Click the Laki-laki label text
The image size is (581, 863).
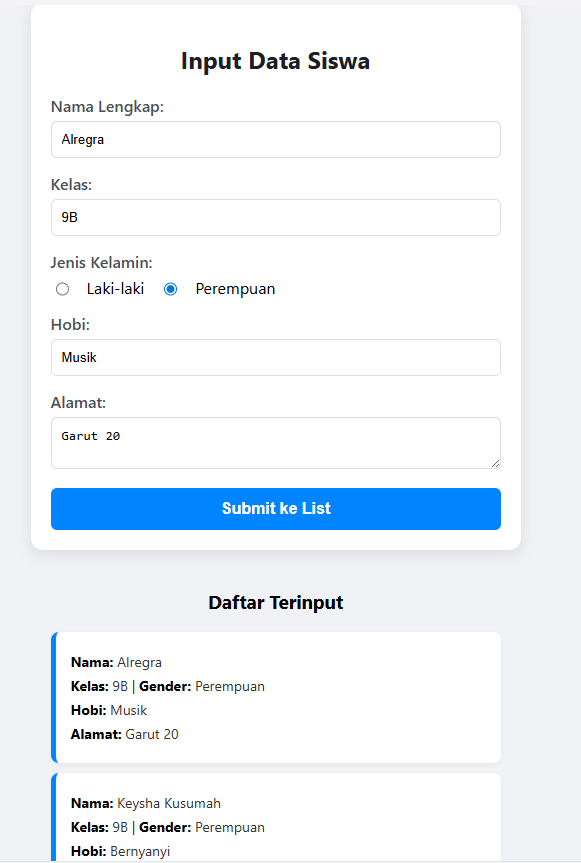point(115,289)
